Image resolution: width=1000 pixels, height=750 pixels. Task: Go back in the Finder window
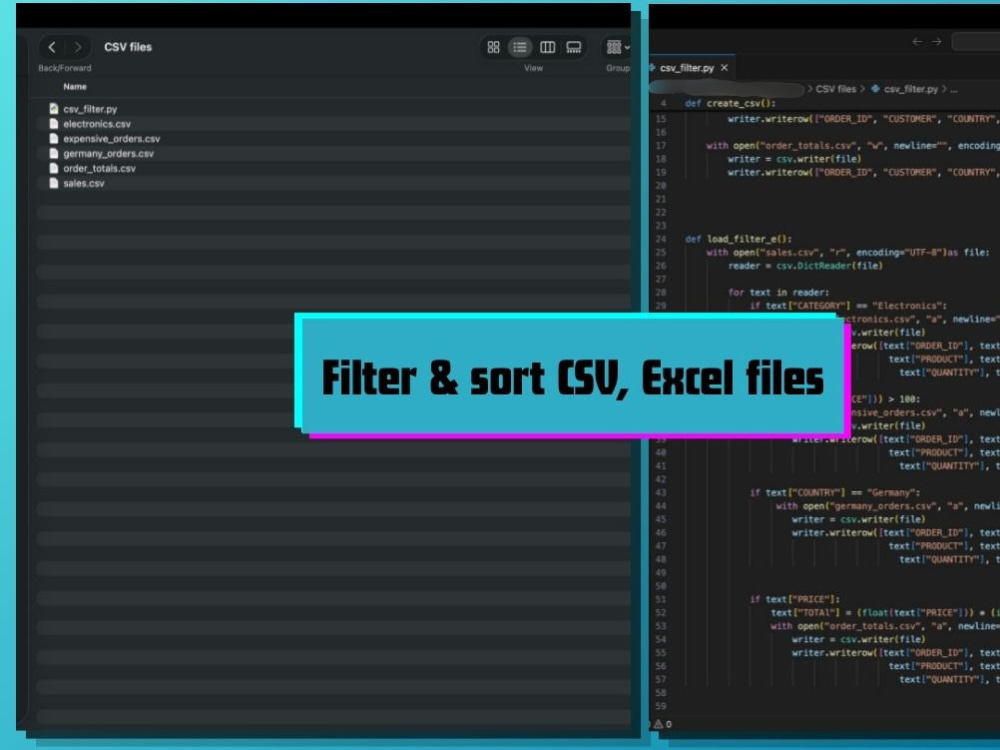[52, 47]
